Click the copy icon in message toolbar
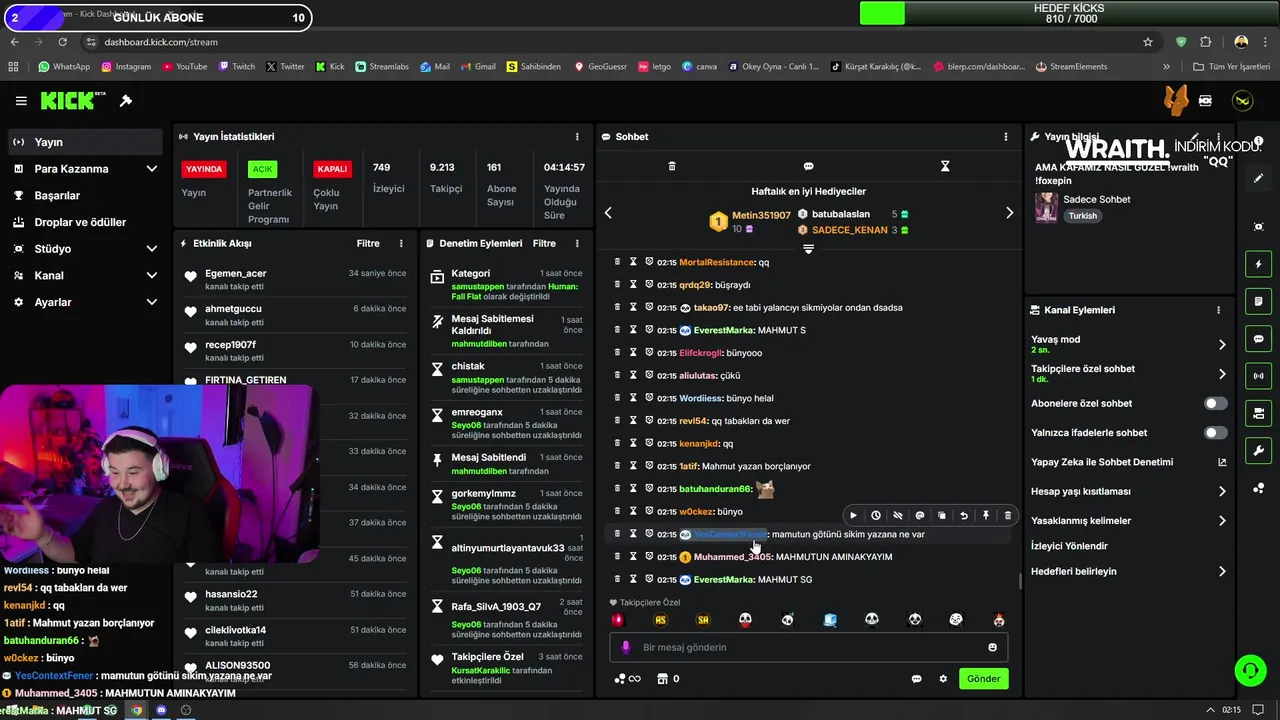Image resolution: width=1280 pixels, height=720 pixels. click(942, 515)
